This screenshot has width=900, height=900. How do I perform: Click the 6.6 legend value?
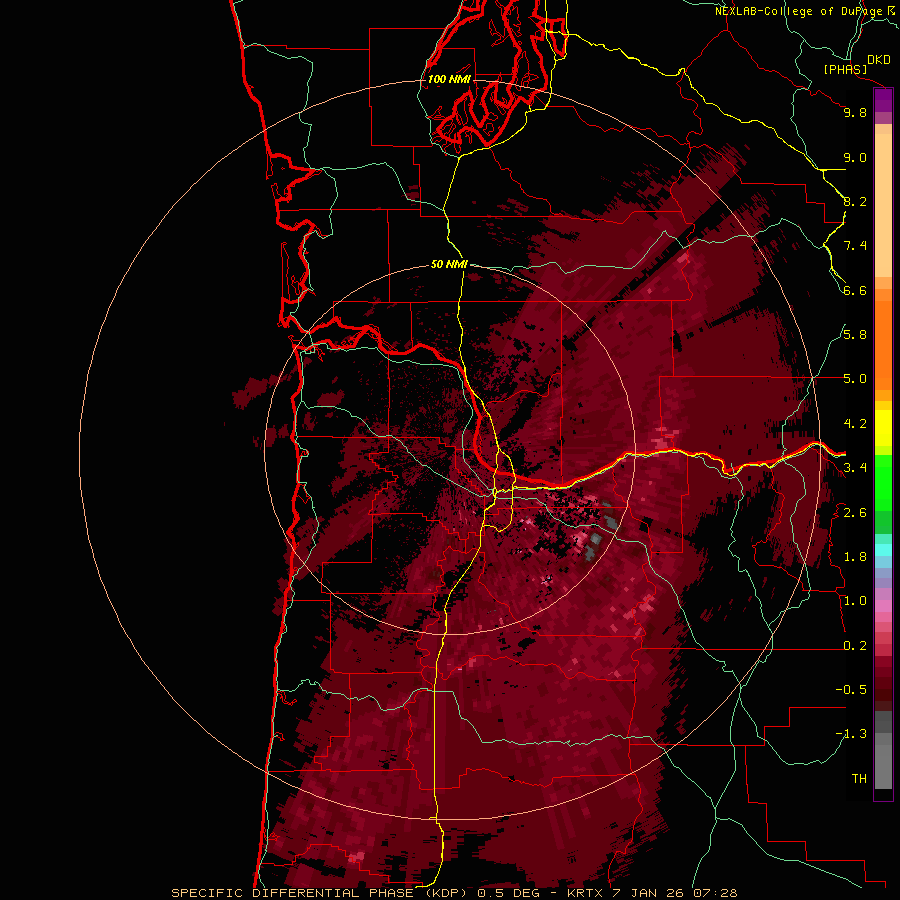click(855, 290)
